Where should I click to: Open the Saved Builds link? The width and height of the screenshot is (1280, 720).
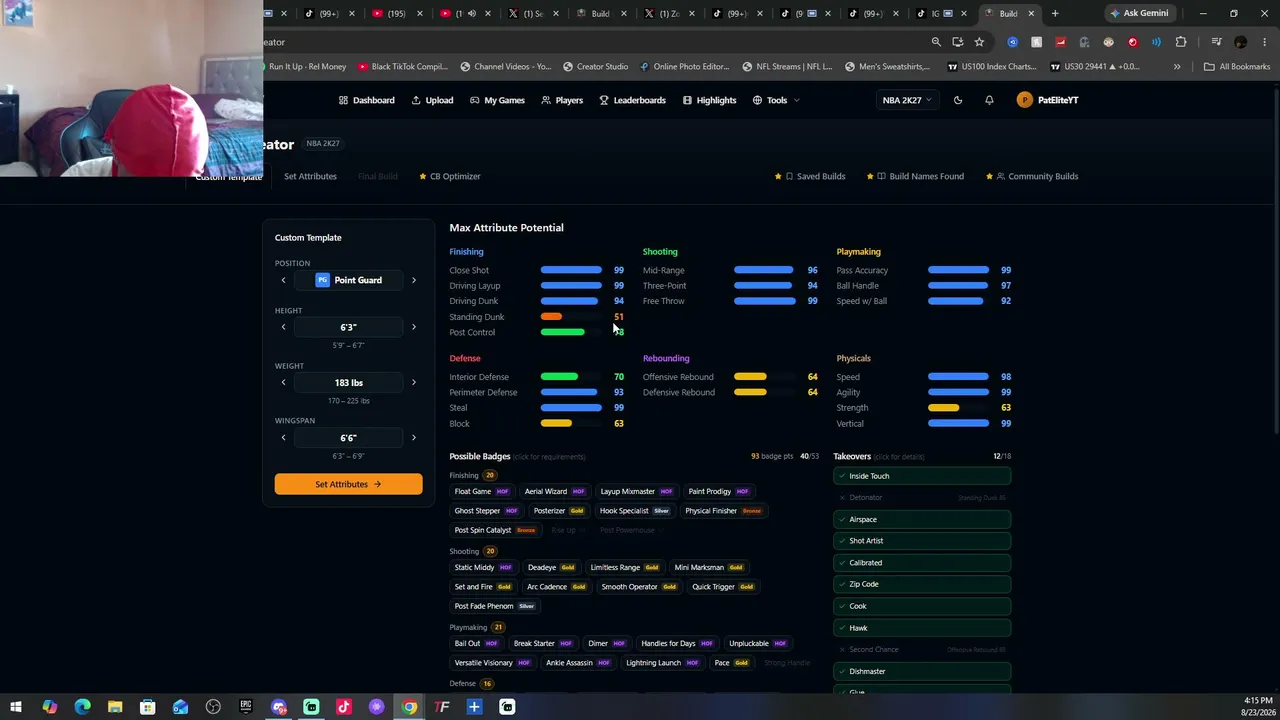click(810, 176)
